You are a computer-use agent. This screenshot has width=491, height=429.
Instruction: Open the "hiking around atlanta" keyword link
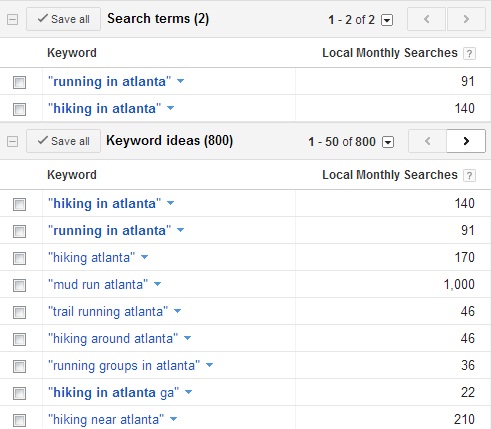[113, 339]
